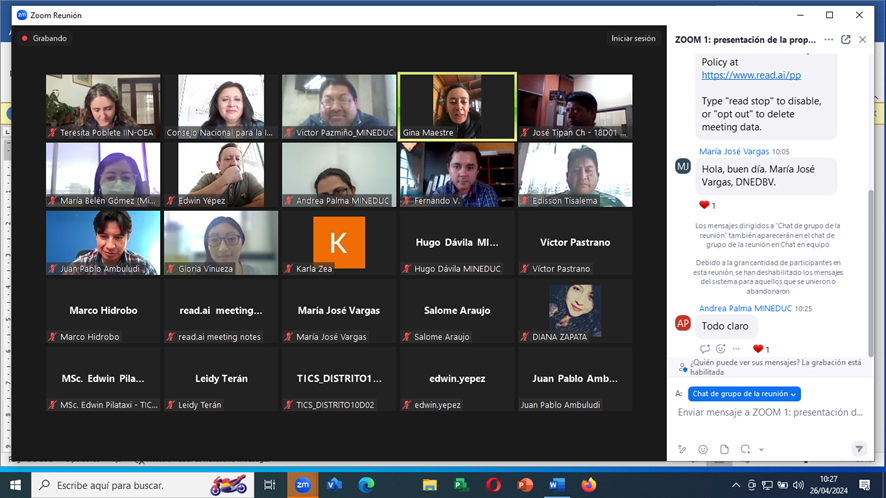Open the emoji picker in chat toolbar
Screen dimensions: 886x498
[703, 449]
